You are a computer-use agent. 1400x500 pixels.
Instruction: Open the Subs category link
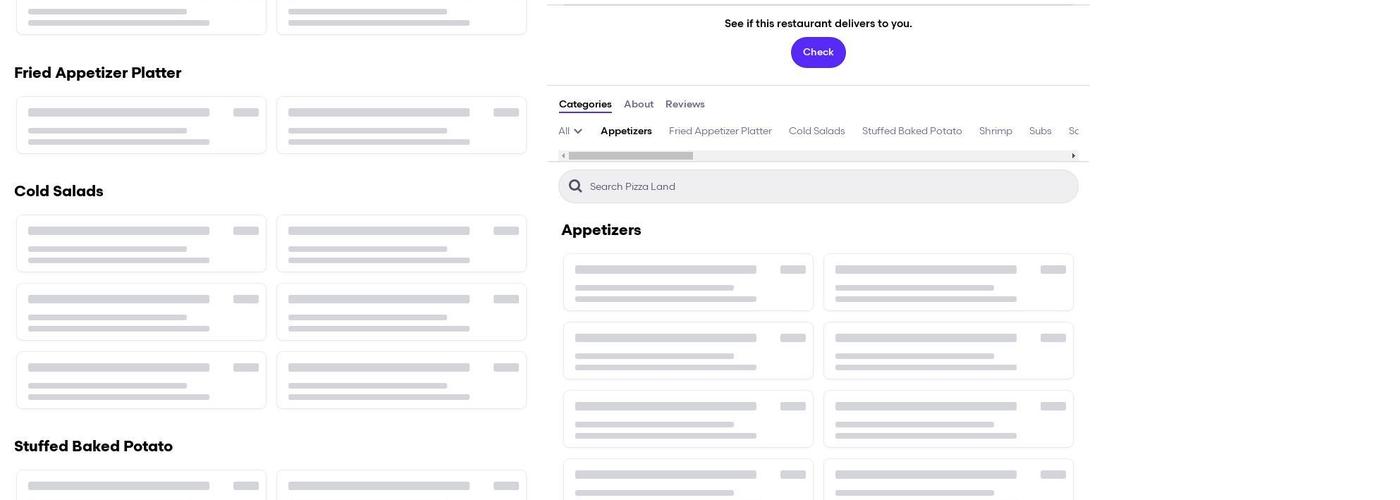click(1040, 131)
